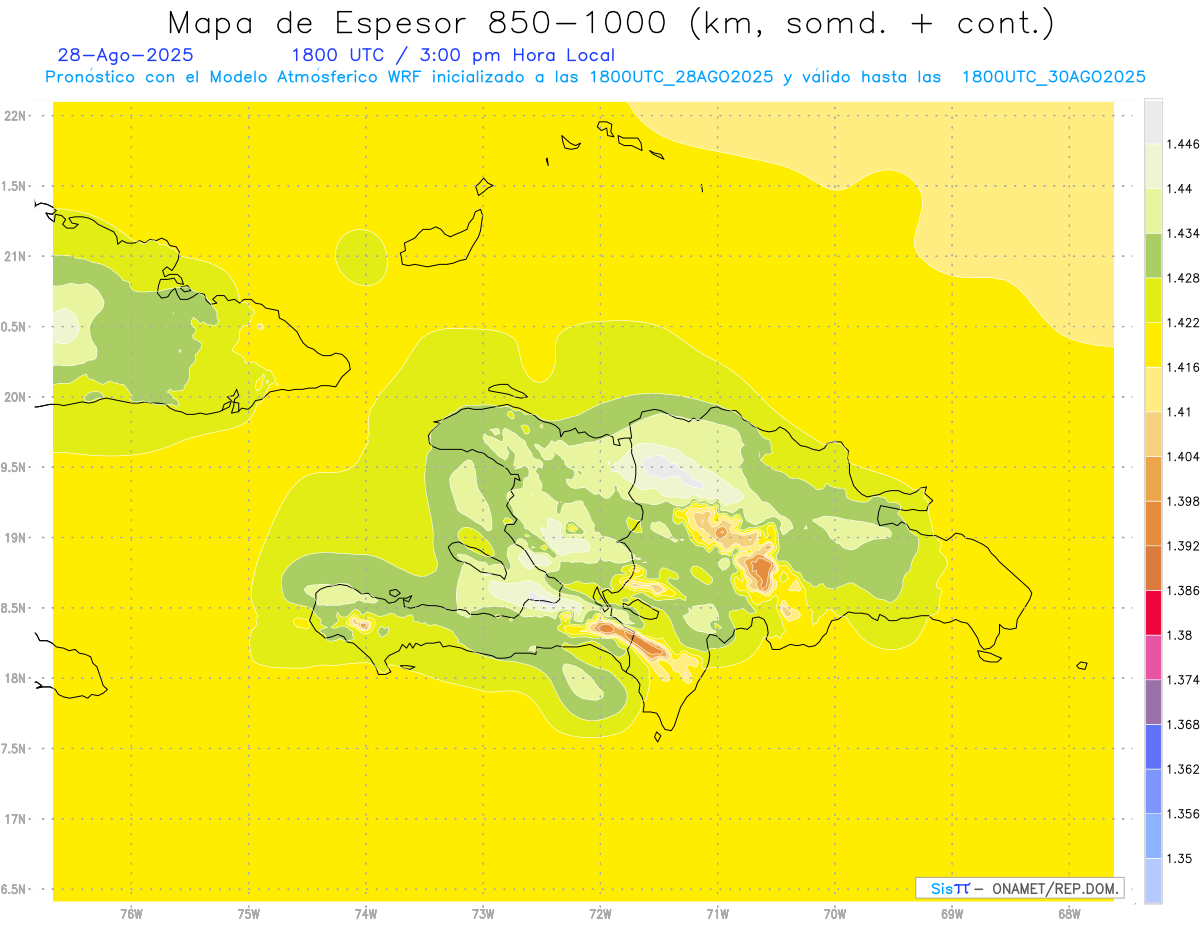Click the 74W longitude axis label
This screenshot has height=927, width=1200.
tap(366, 914)
